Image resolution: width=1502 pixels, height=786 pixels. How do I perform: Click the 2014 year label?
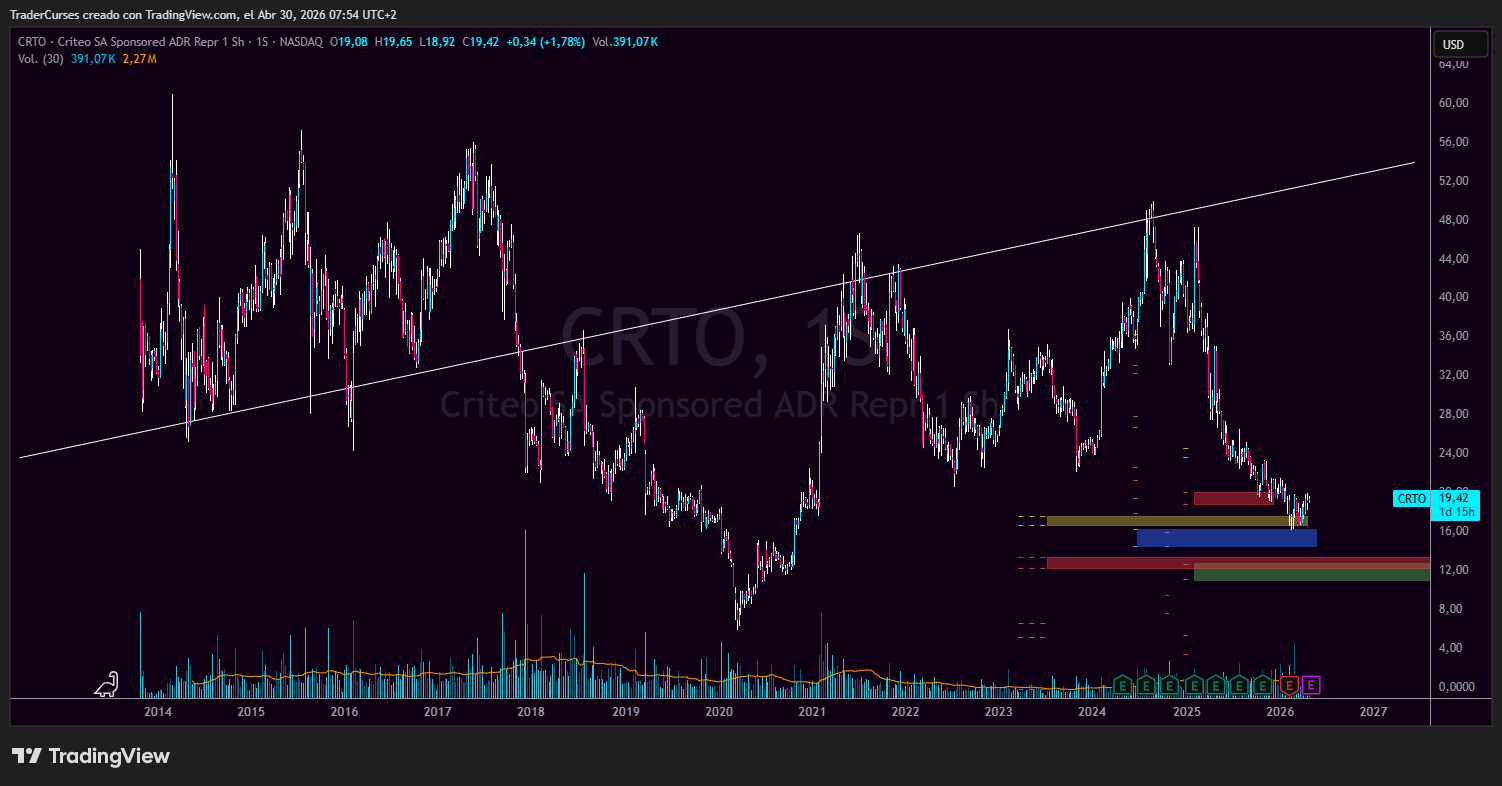click(x=157, y=712)
